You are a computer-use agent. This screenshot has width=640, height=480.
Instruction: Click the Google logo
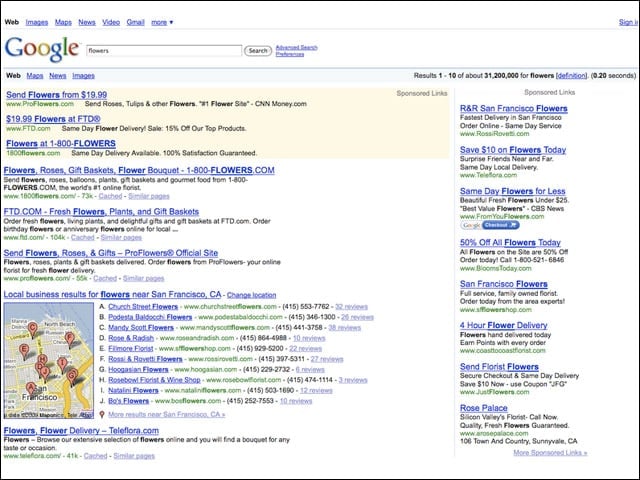coord(42,49)
